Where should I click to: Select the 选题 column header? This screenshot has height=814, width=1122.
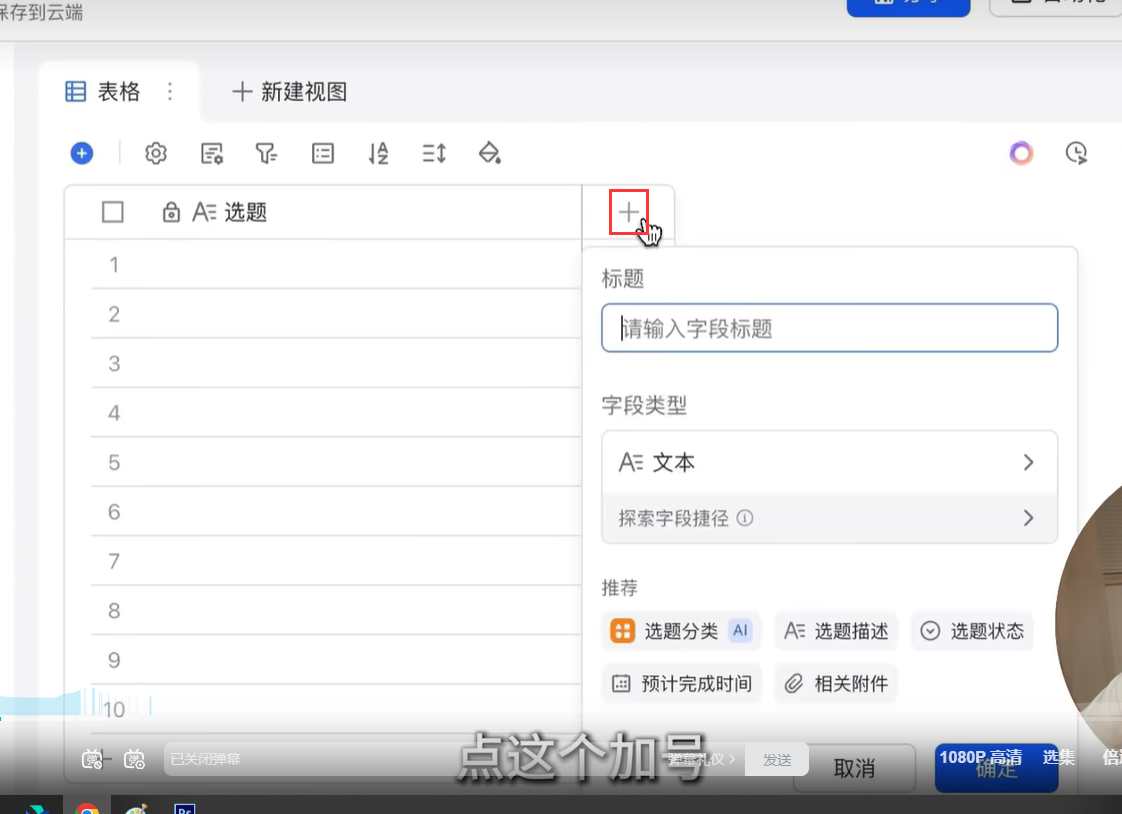[323, 212]
